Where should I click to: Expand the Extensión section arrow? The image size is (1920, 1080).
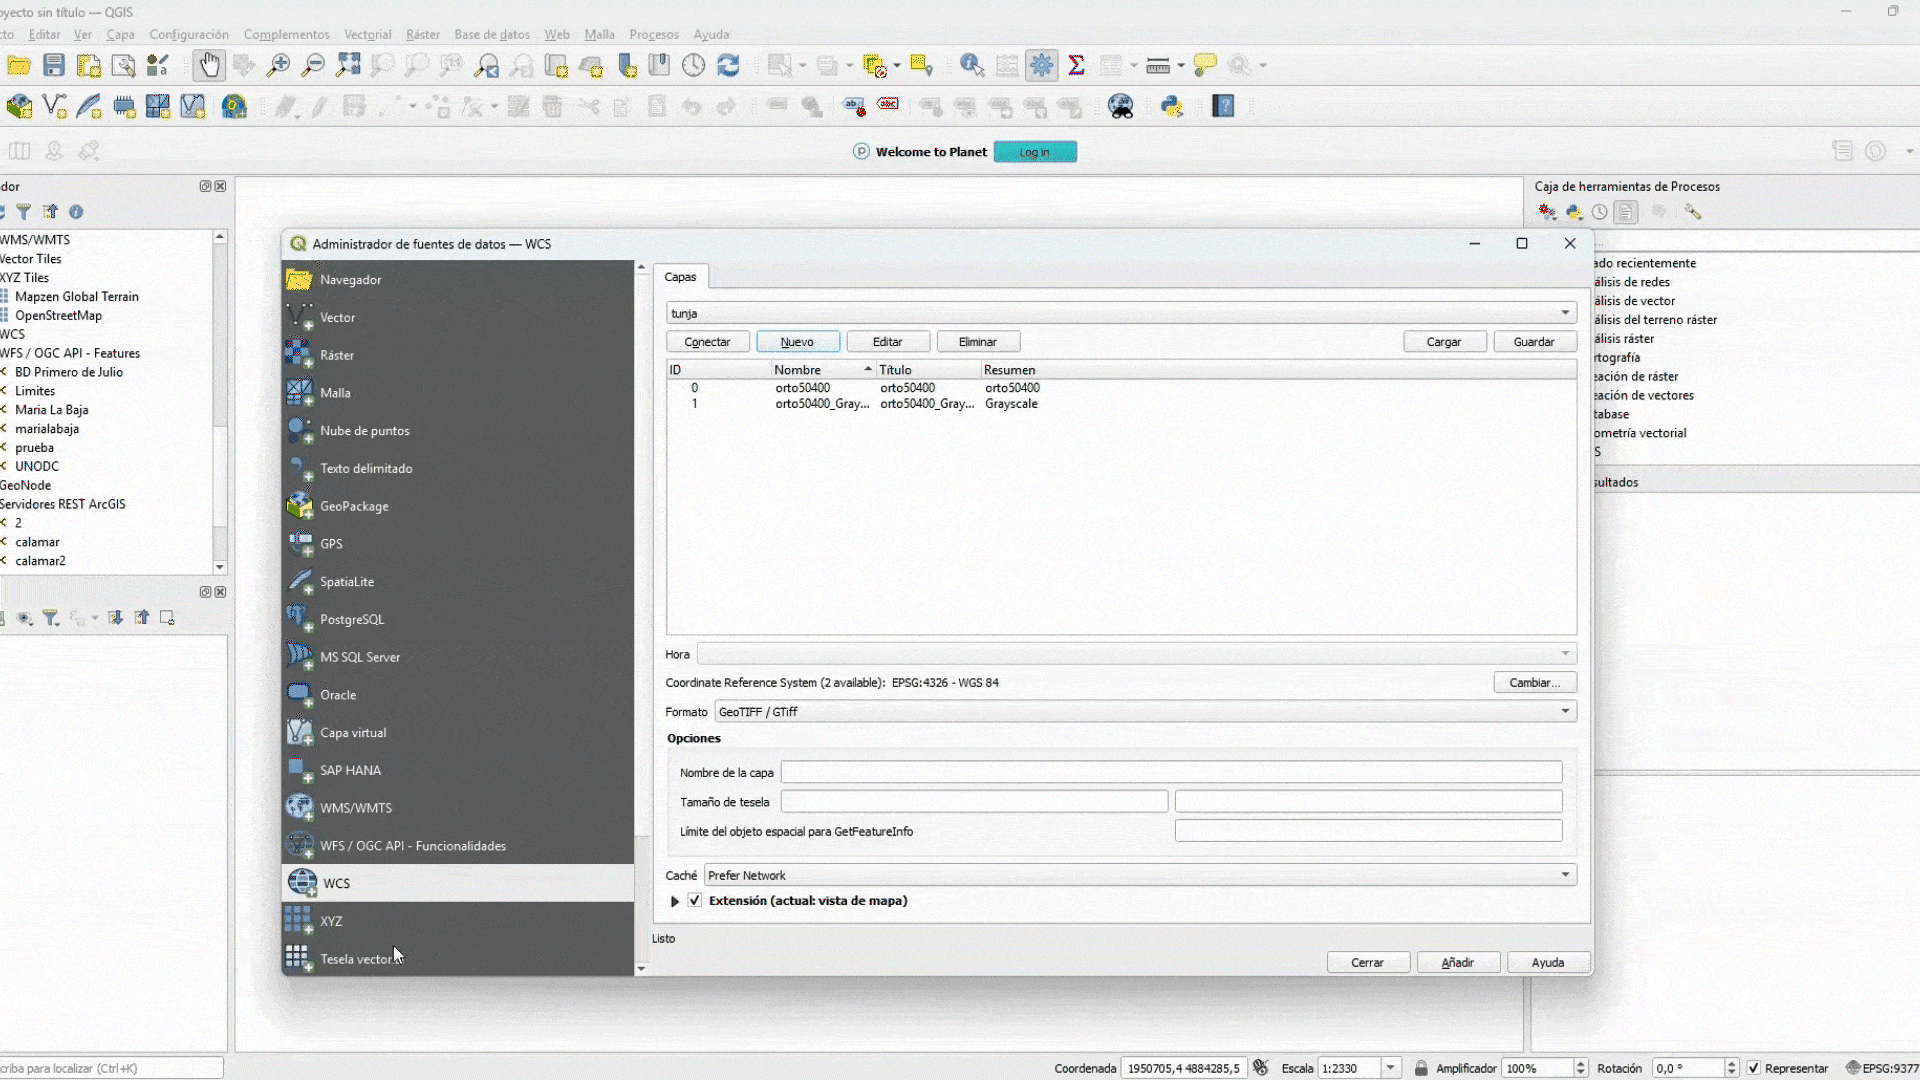(x=675, y=901)
